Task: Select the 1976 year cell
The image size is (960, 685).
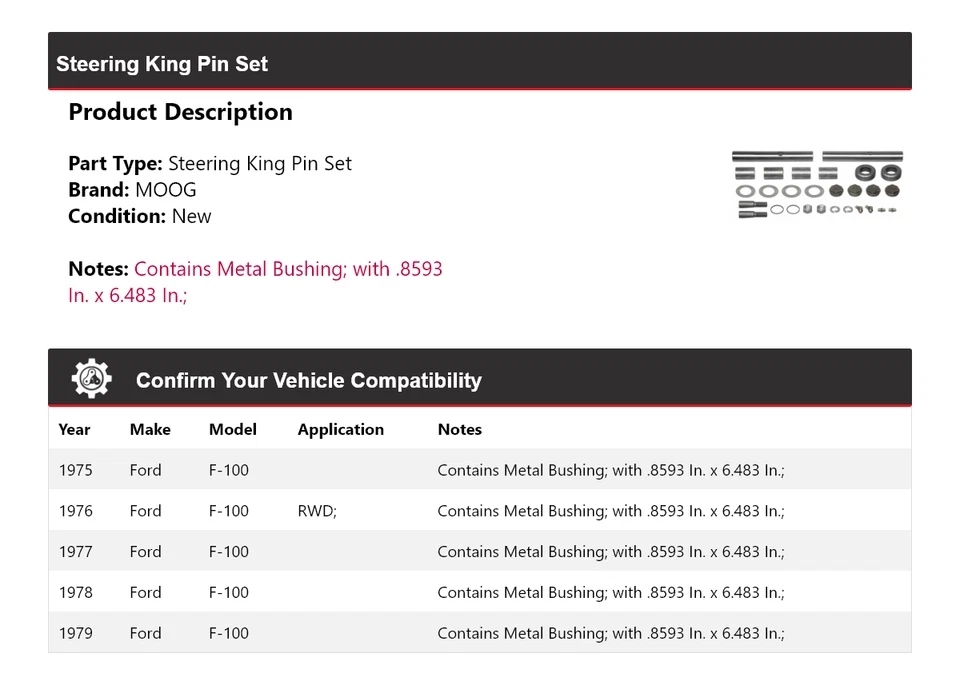Action: 75,511
